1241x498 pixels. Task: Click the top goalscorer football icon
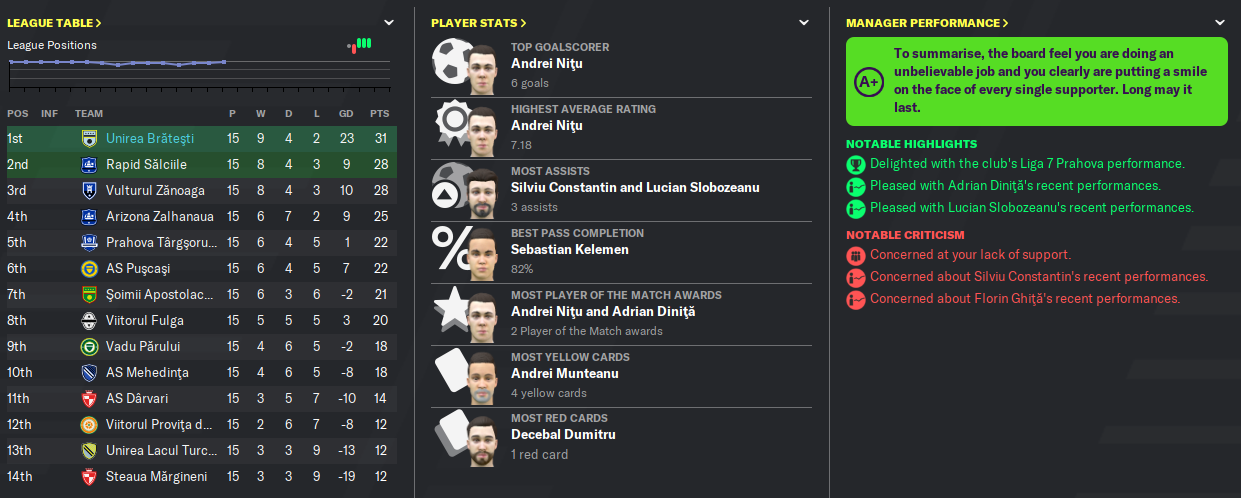[453, 66]
